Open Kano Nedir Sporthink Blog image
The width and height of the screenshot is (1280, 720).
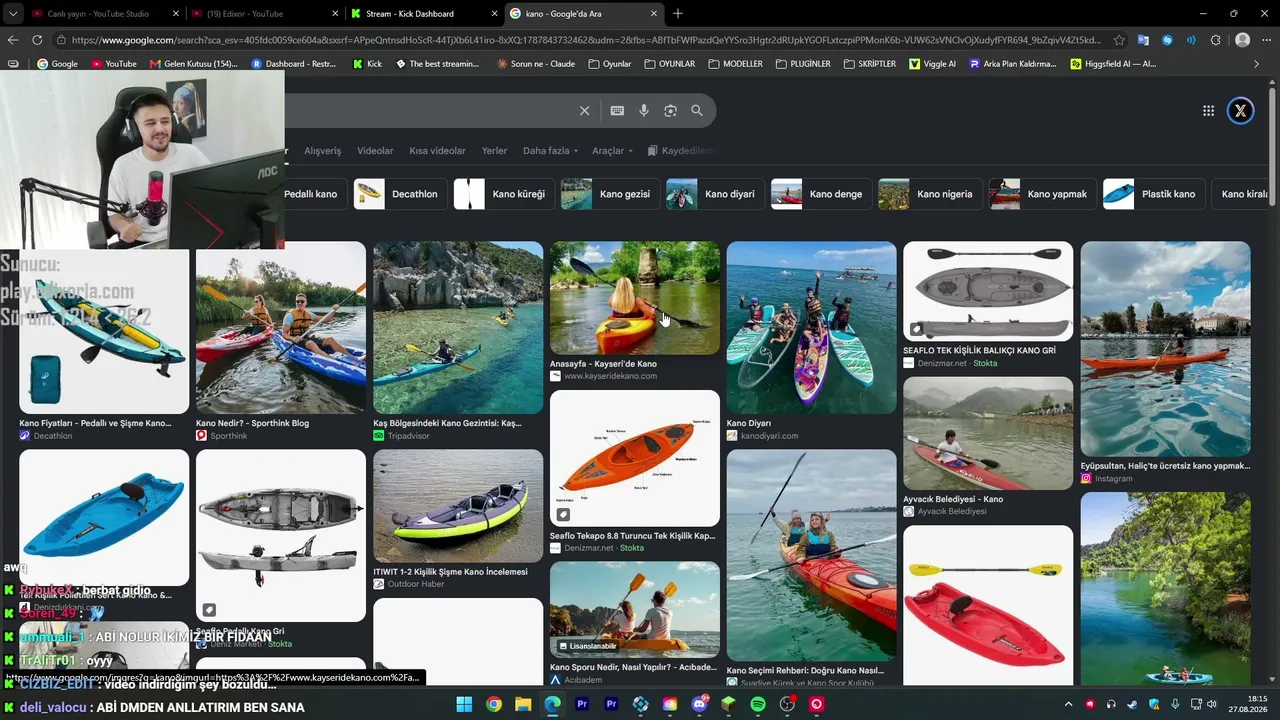[281, 327]
